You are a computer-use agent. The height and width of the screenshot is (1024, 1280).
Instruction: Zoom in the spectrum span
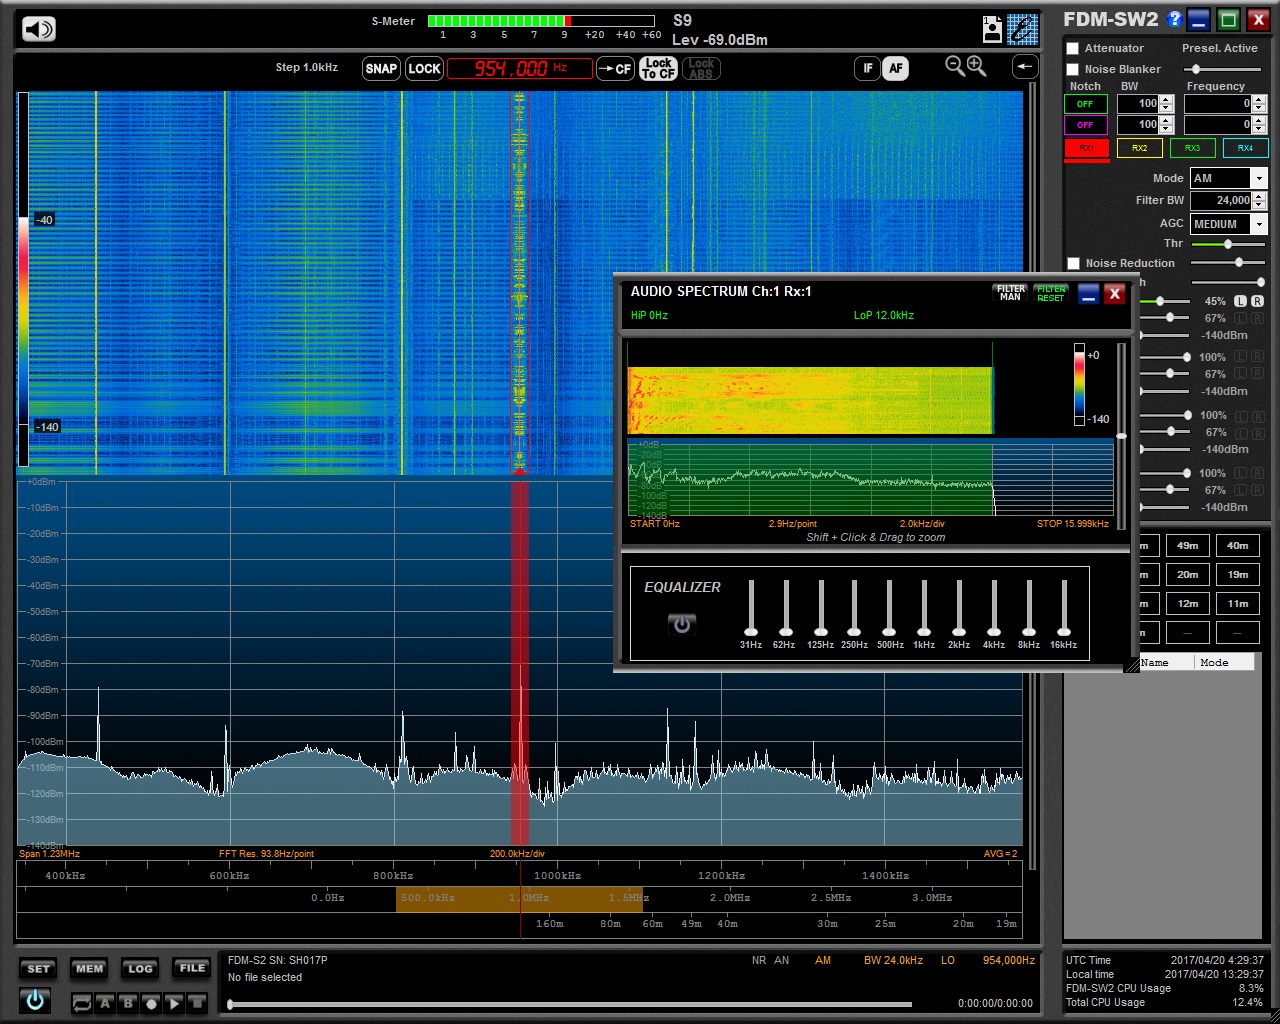(x=977, y=67)
